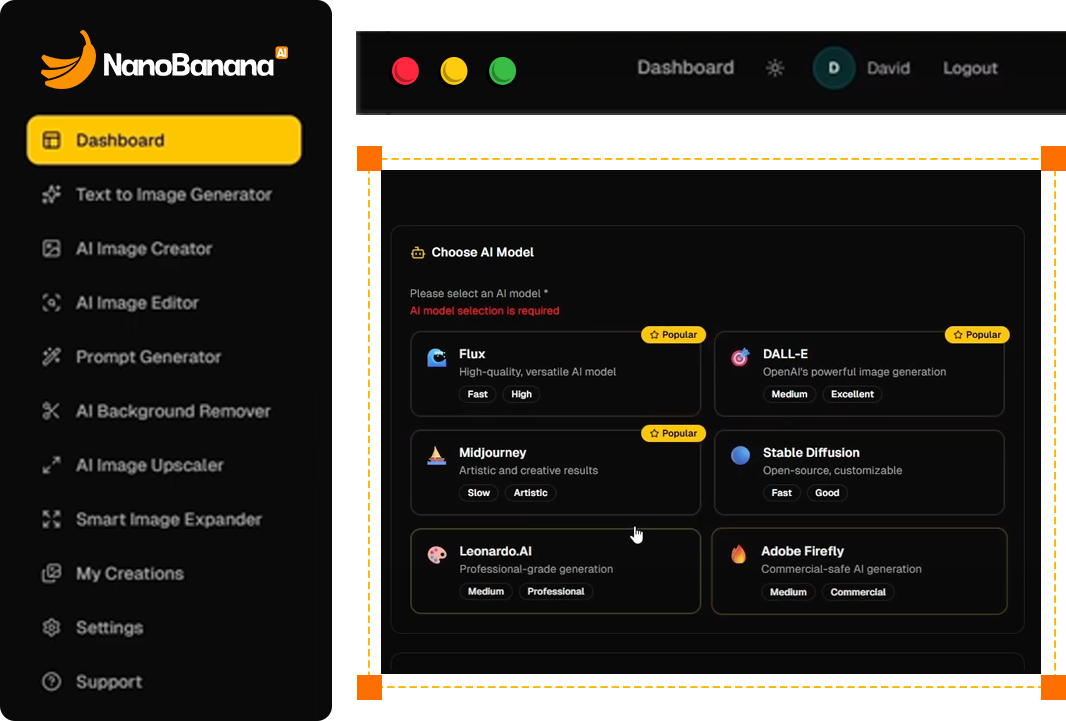Click the AI Image Creator picture icon
Screen dimensions: 1066x721
[52, 249]
